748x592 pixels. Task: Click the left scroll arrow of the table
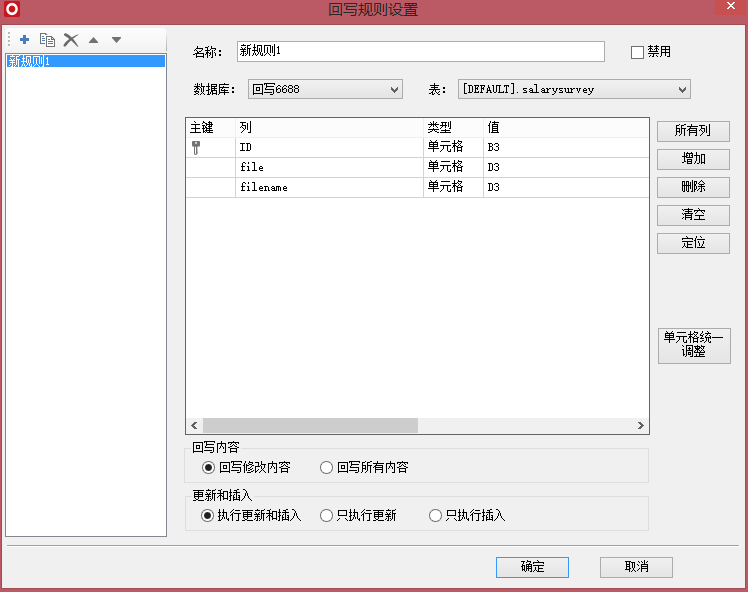click(x=194, y=426)
